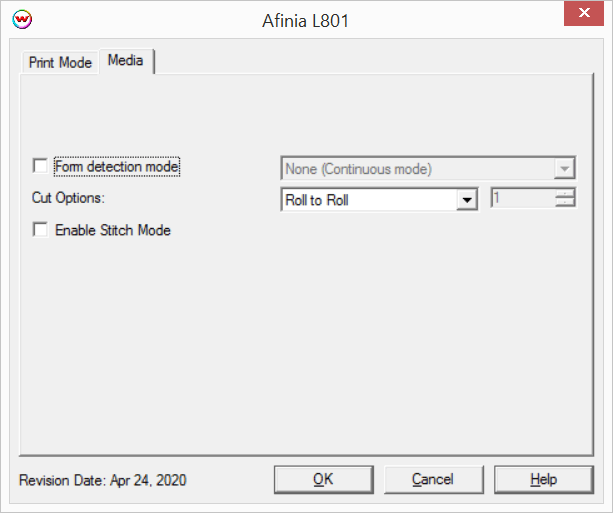Viewport: 613px width, 513px height.
Task: Open the Help button
Action: (543, 479)
